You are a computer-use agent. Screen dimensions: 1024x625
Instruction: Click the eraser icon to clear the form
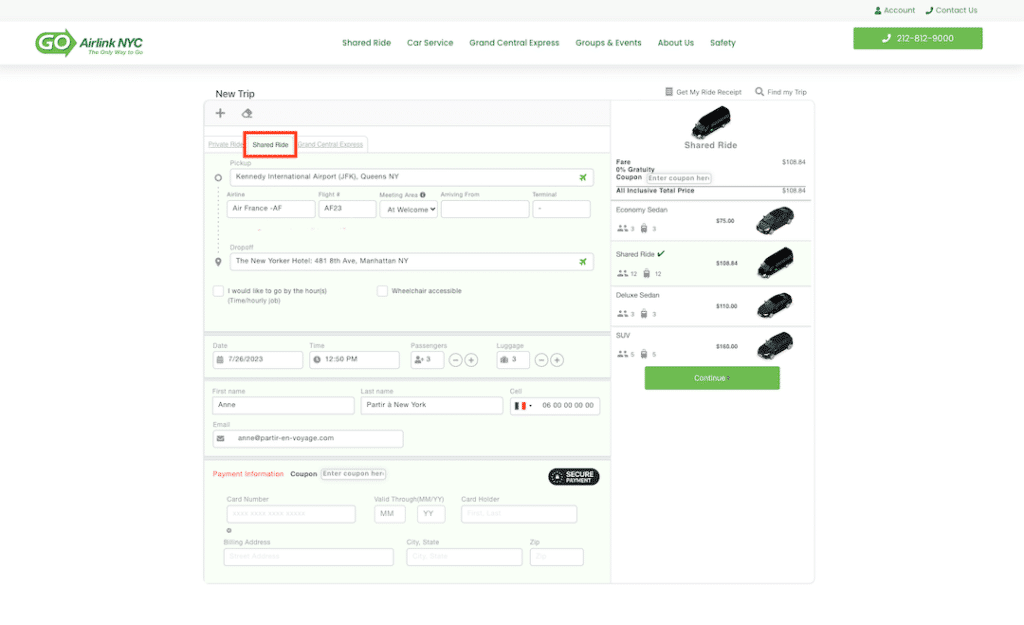(247, 113)
